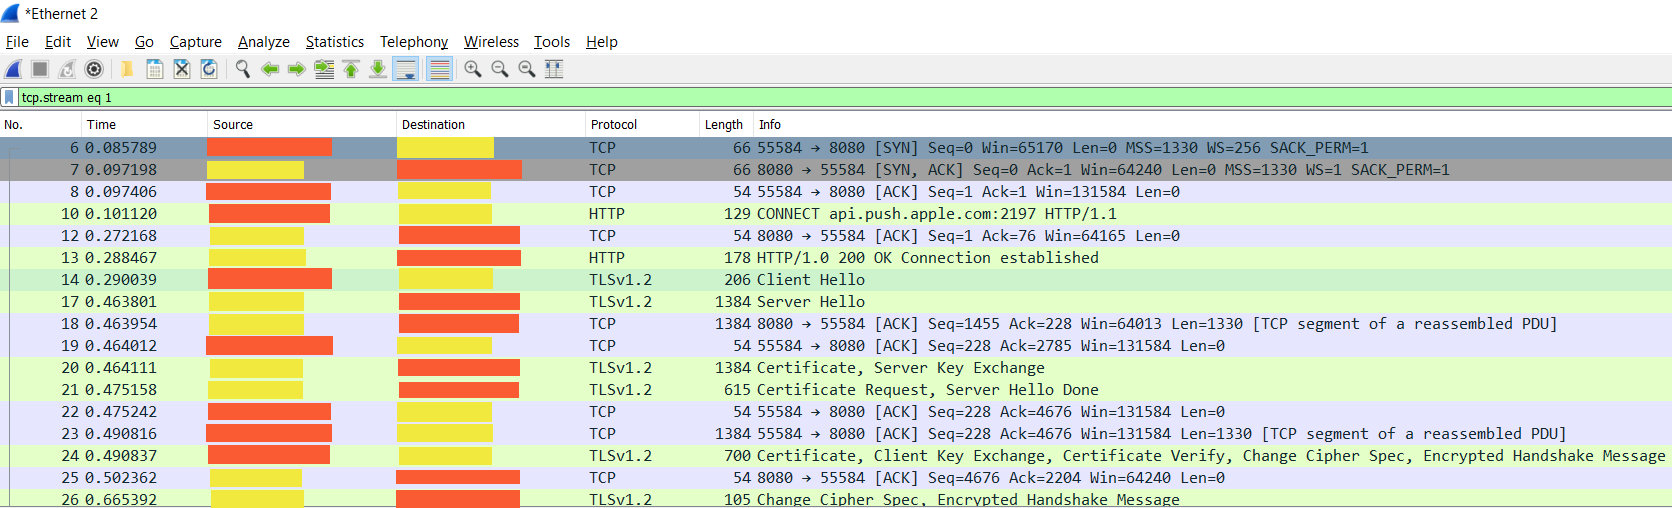Image resolution: width=1672 pixels, height=508 pixels.
Task: Save this capture file
Action: (154, 69)
